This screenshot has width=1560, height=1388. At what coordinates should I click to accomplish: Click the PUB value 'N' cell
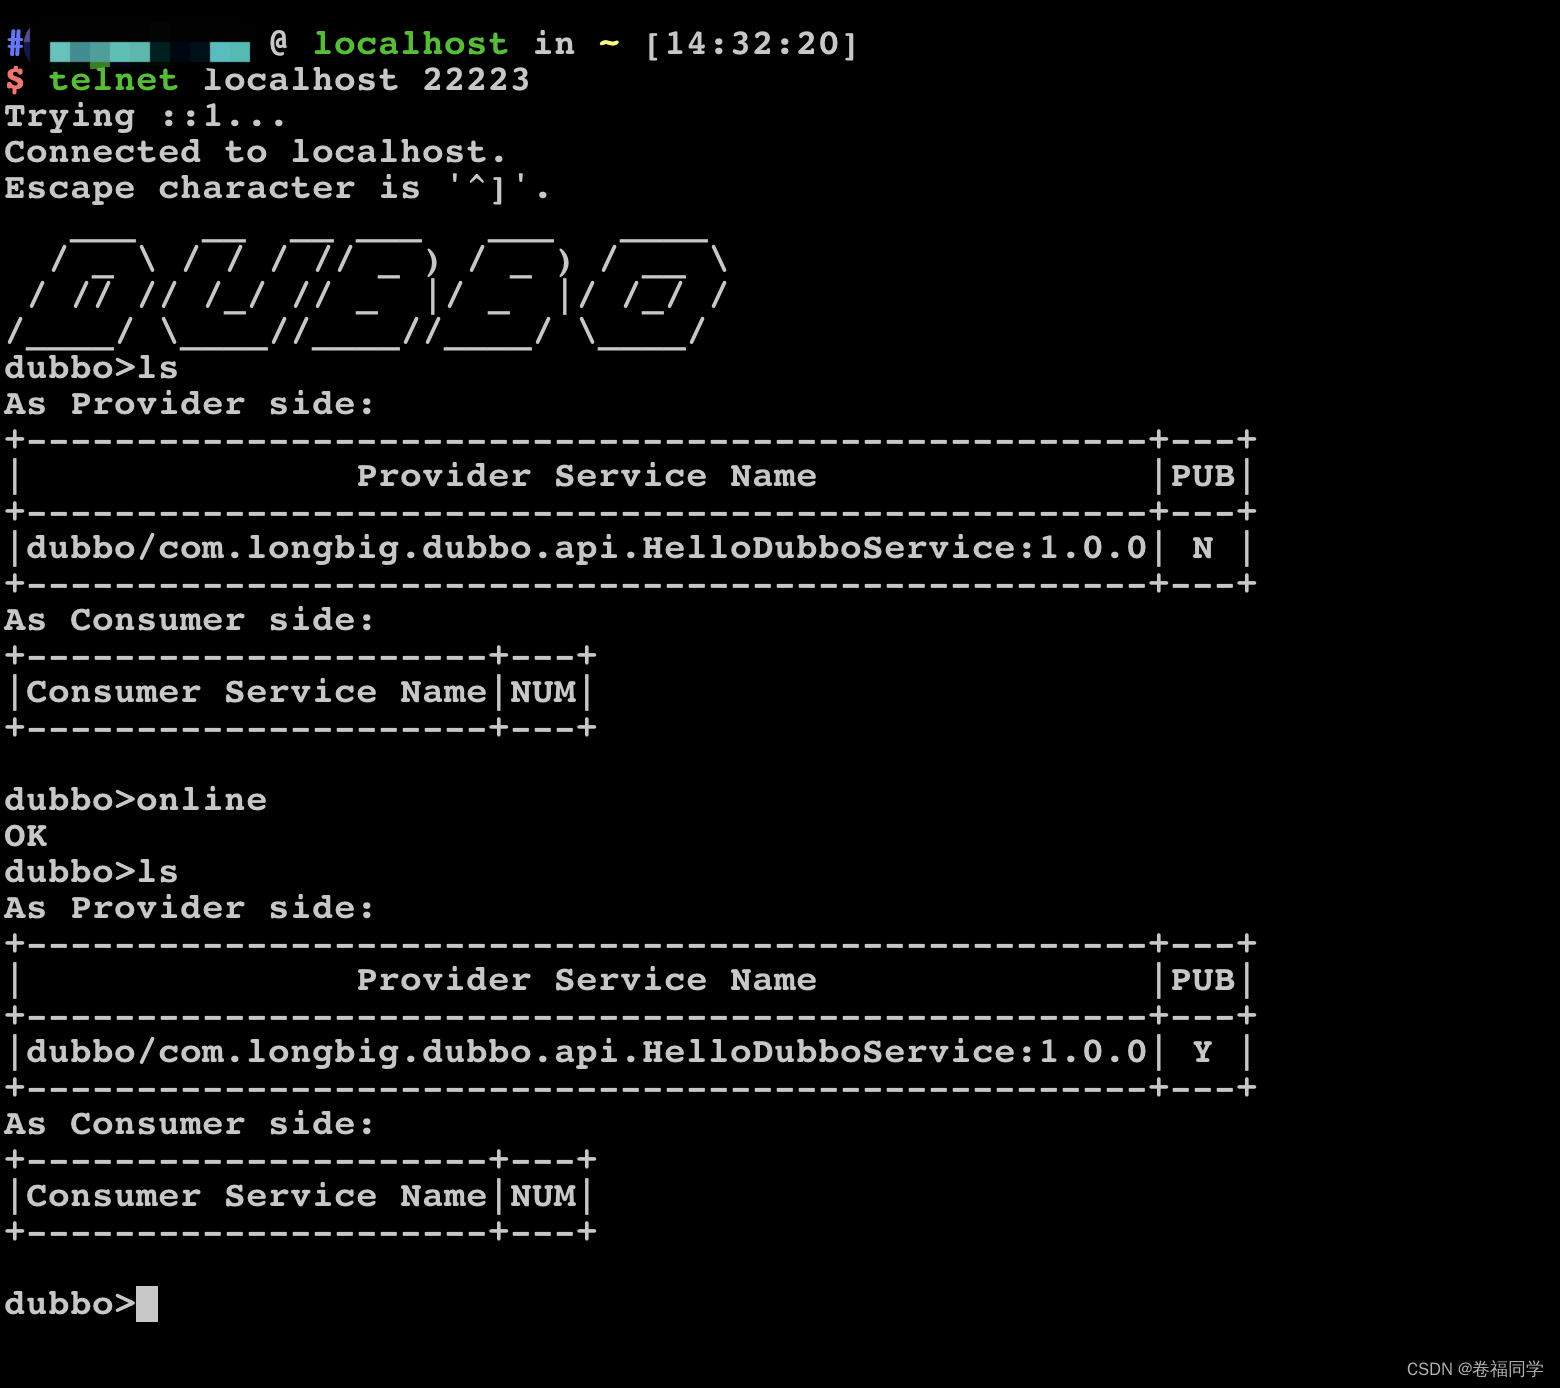coord(1202,548)
